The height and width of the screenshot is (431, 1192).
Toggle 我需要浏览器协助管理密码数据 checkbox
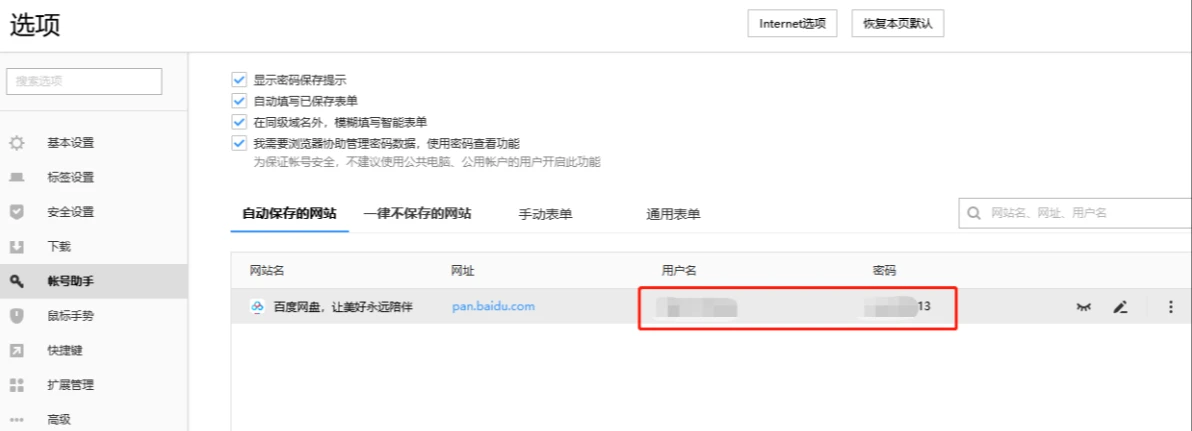tap(239, 143)
